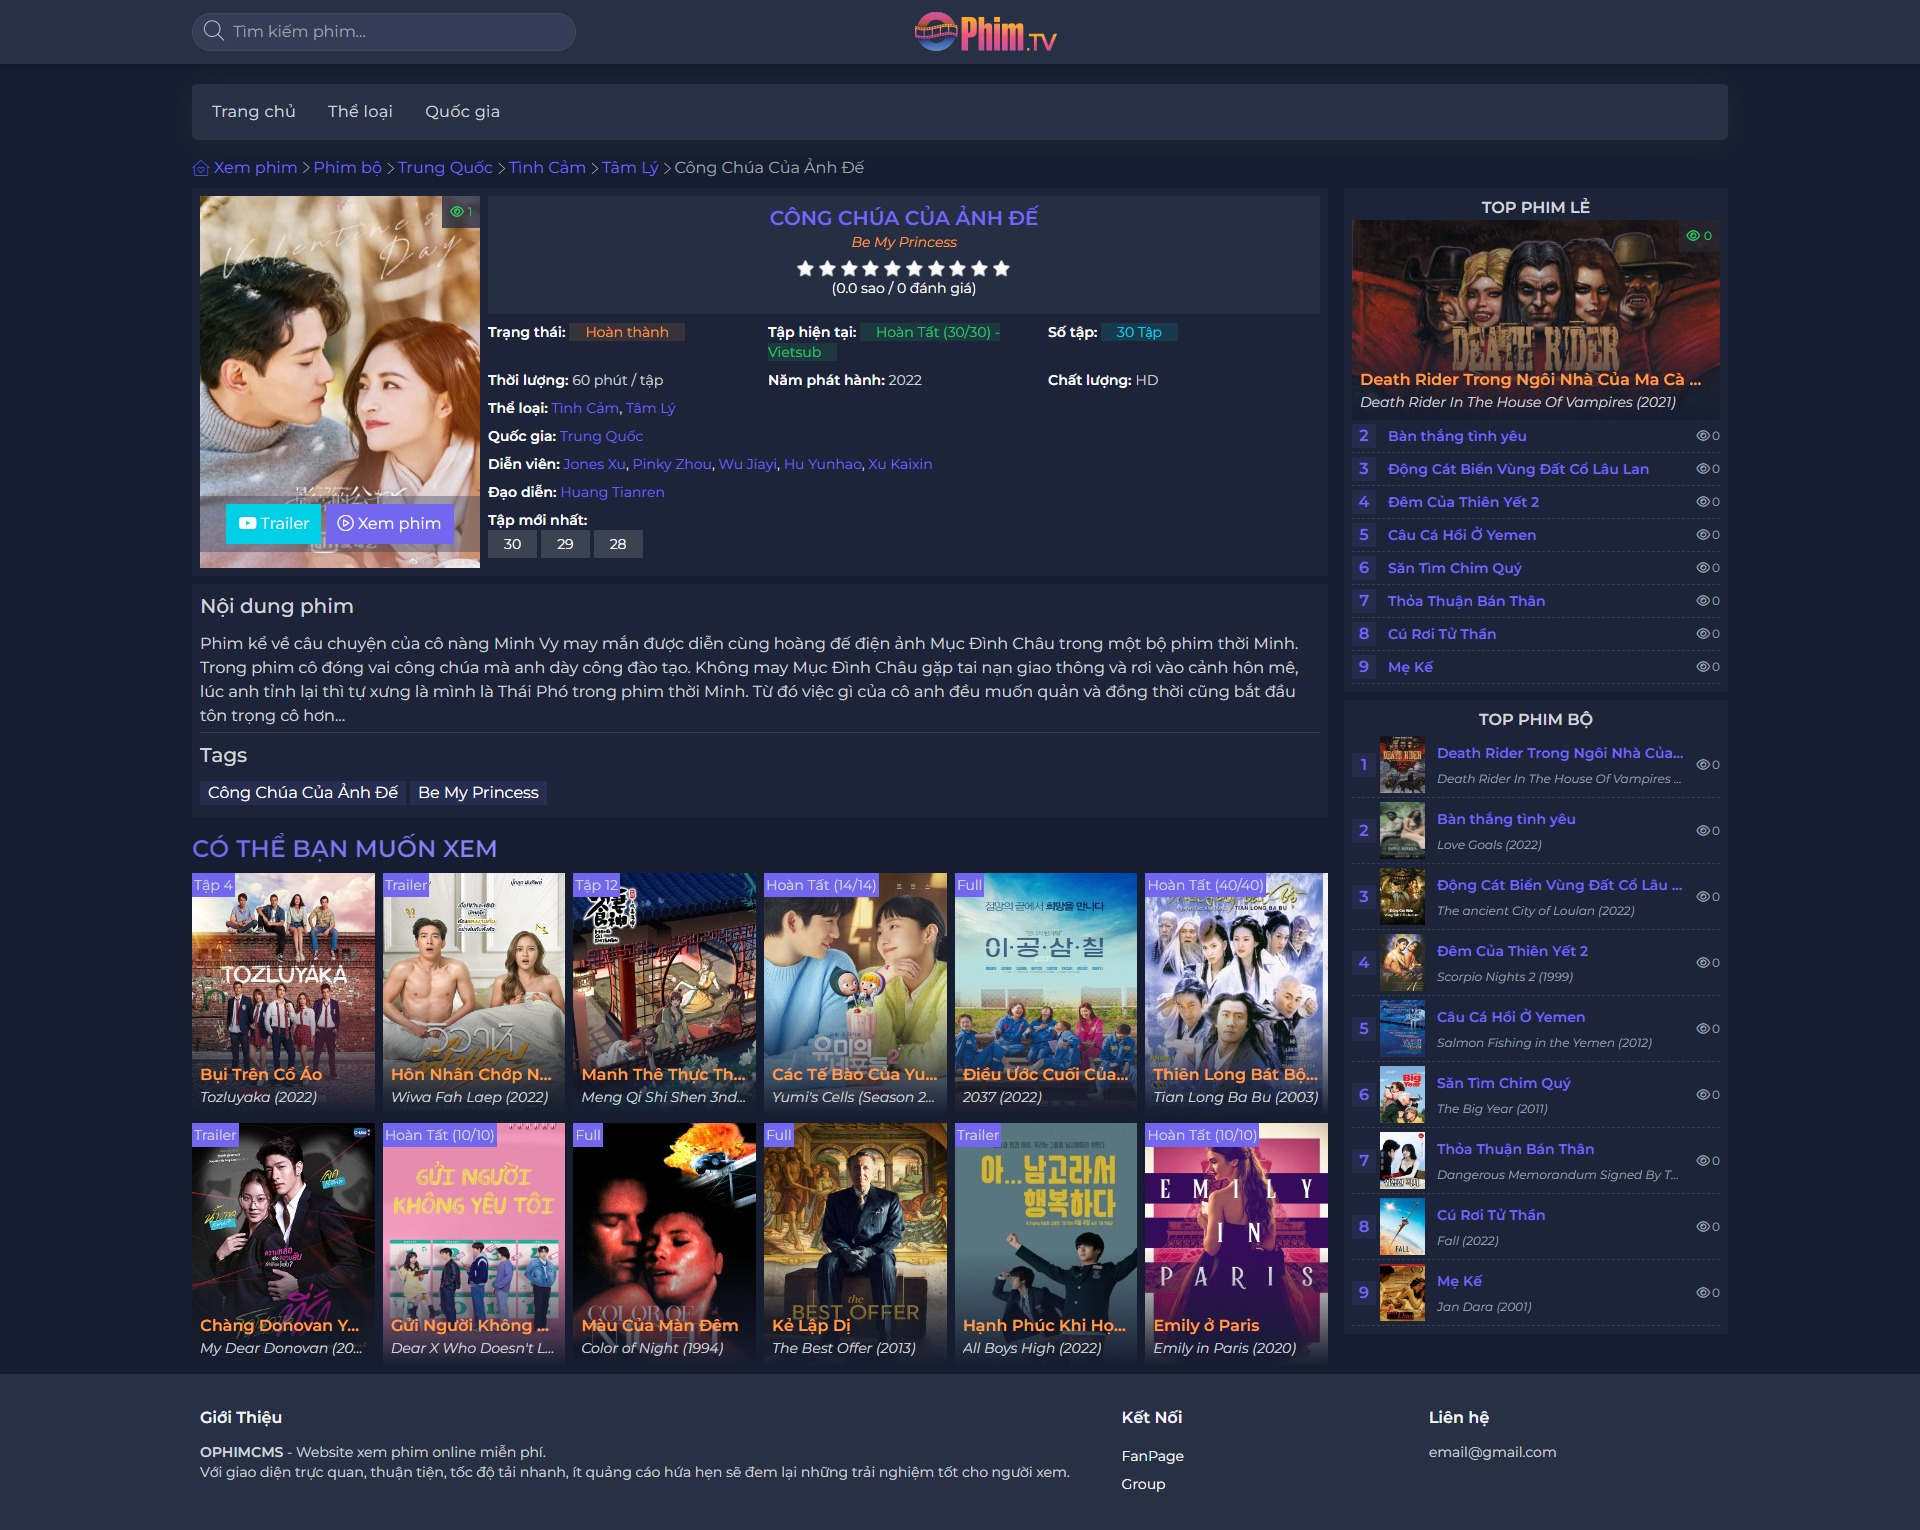Screen dimensions: 1920x1530
Task: Open Màu Của Màn Đêm movie thumbnail
Action: point(664,1242)
